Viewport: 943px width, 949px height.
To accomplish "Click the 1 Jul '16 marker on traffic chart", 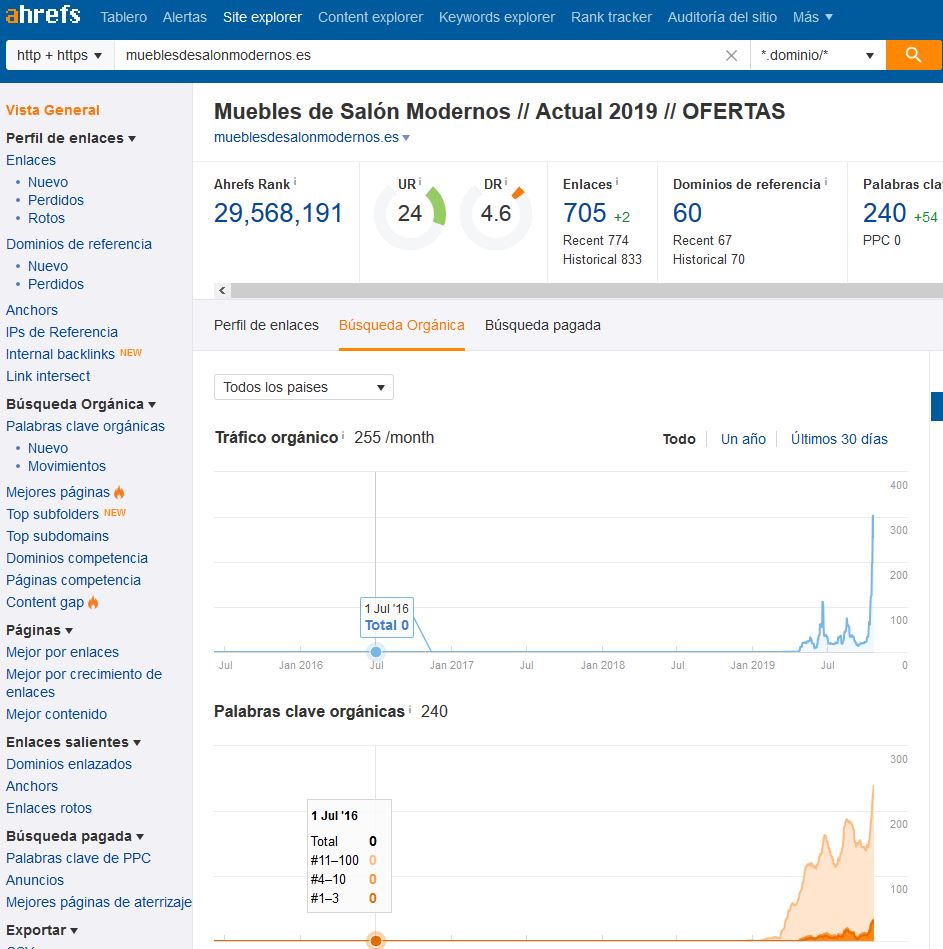I will [376, 652].
